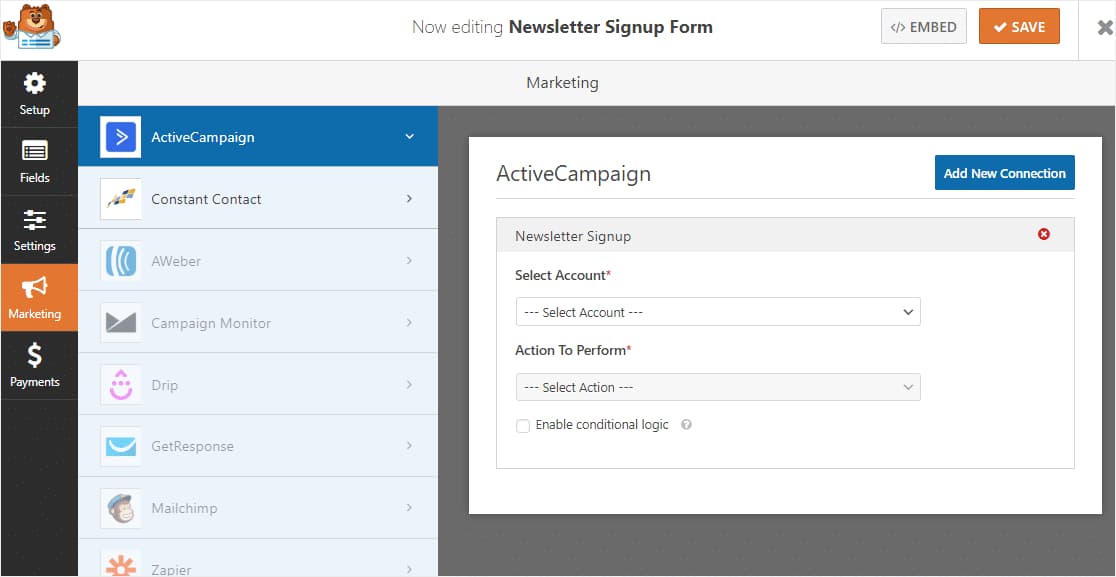Save the Newsletter Signup Form

pos(1019,26)
